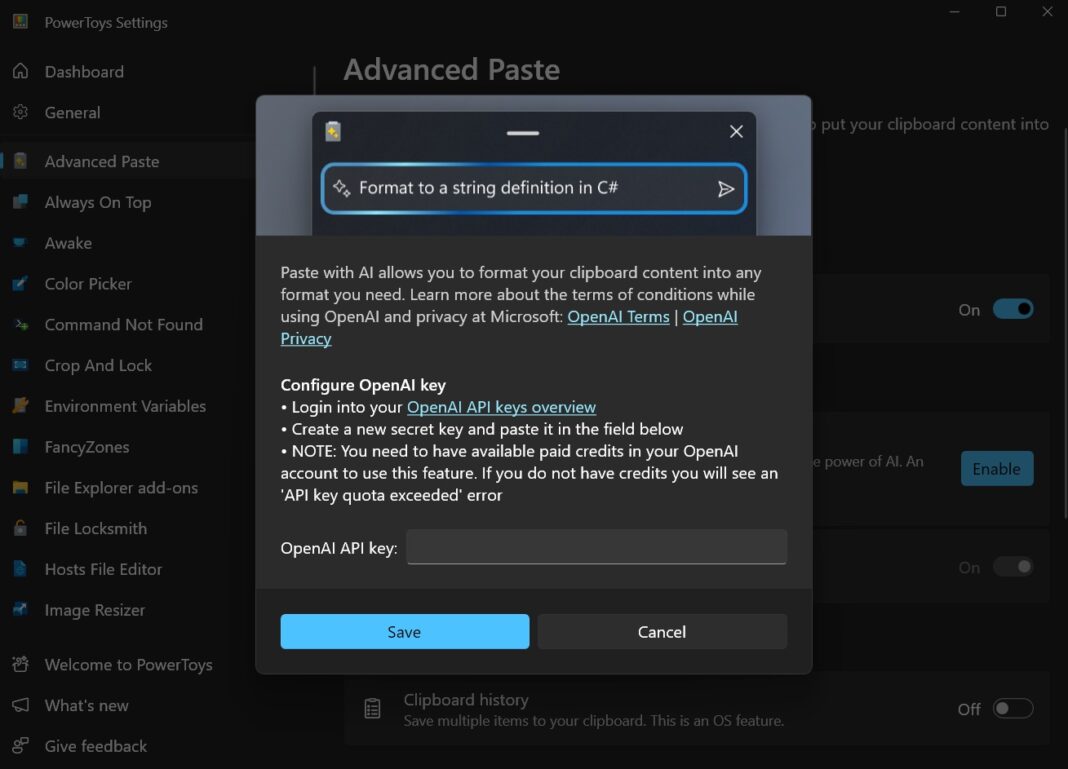The width and height of the screenshot is (1068, 769).
Task: Enable the Clipboard history toggle
Action: point(1011,708)
